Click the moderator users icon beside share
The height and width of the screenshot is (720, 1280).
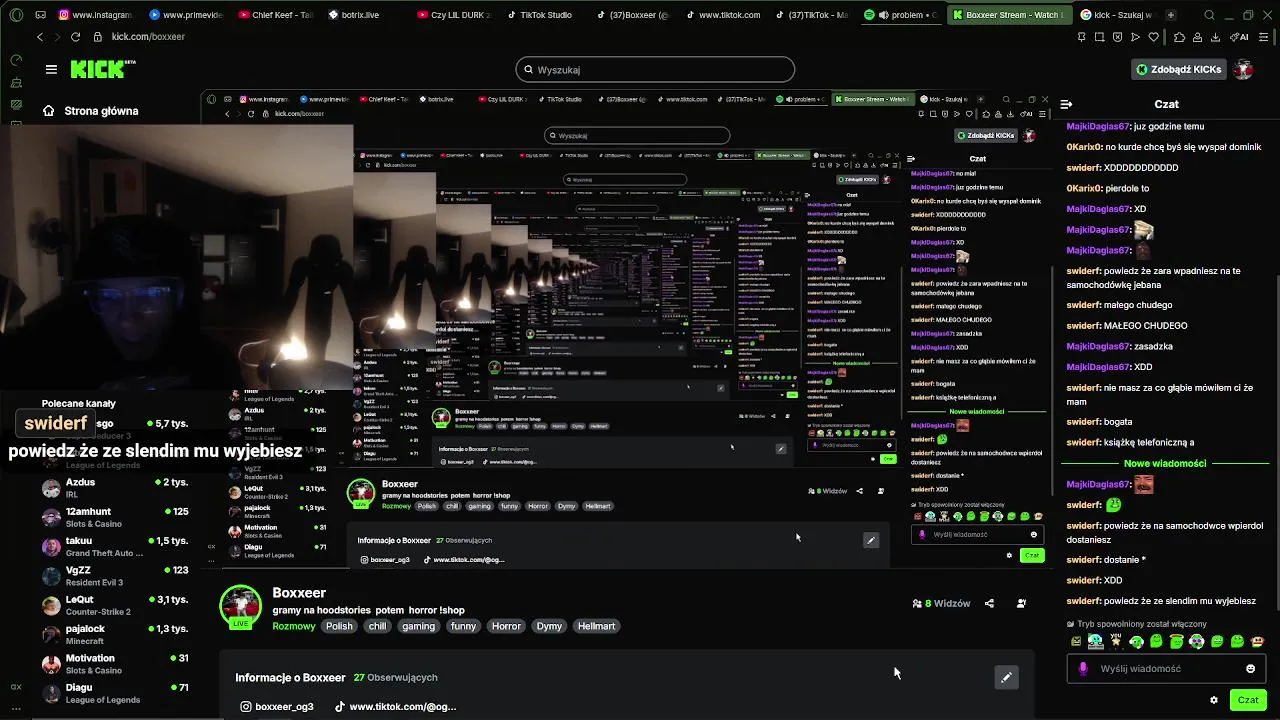tap(1021, 603)
